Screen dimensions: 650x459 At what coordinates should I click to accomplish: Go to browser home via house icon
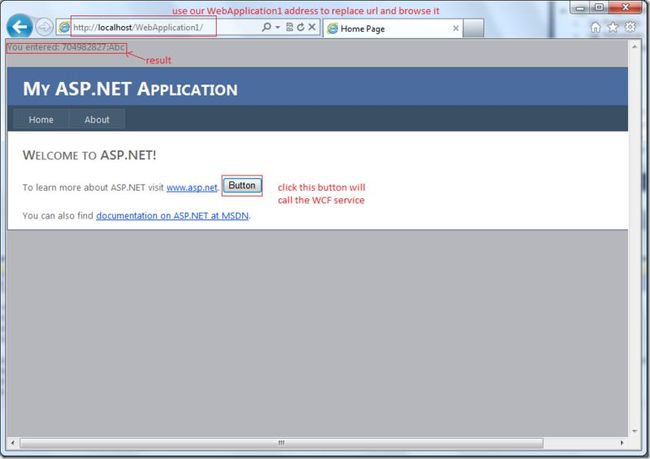pos(595,27)
